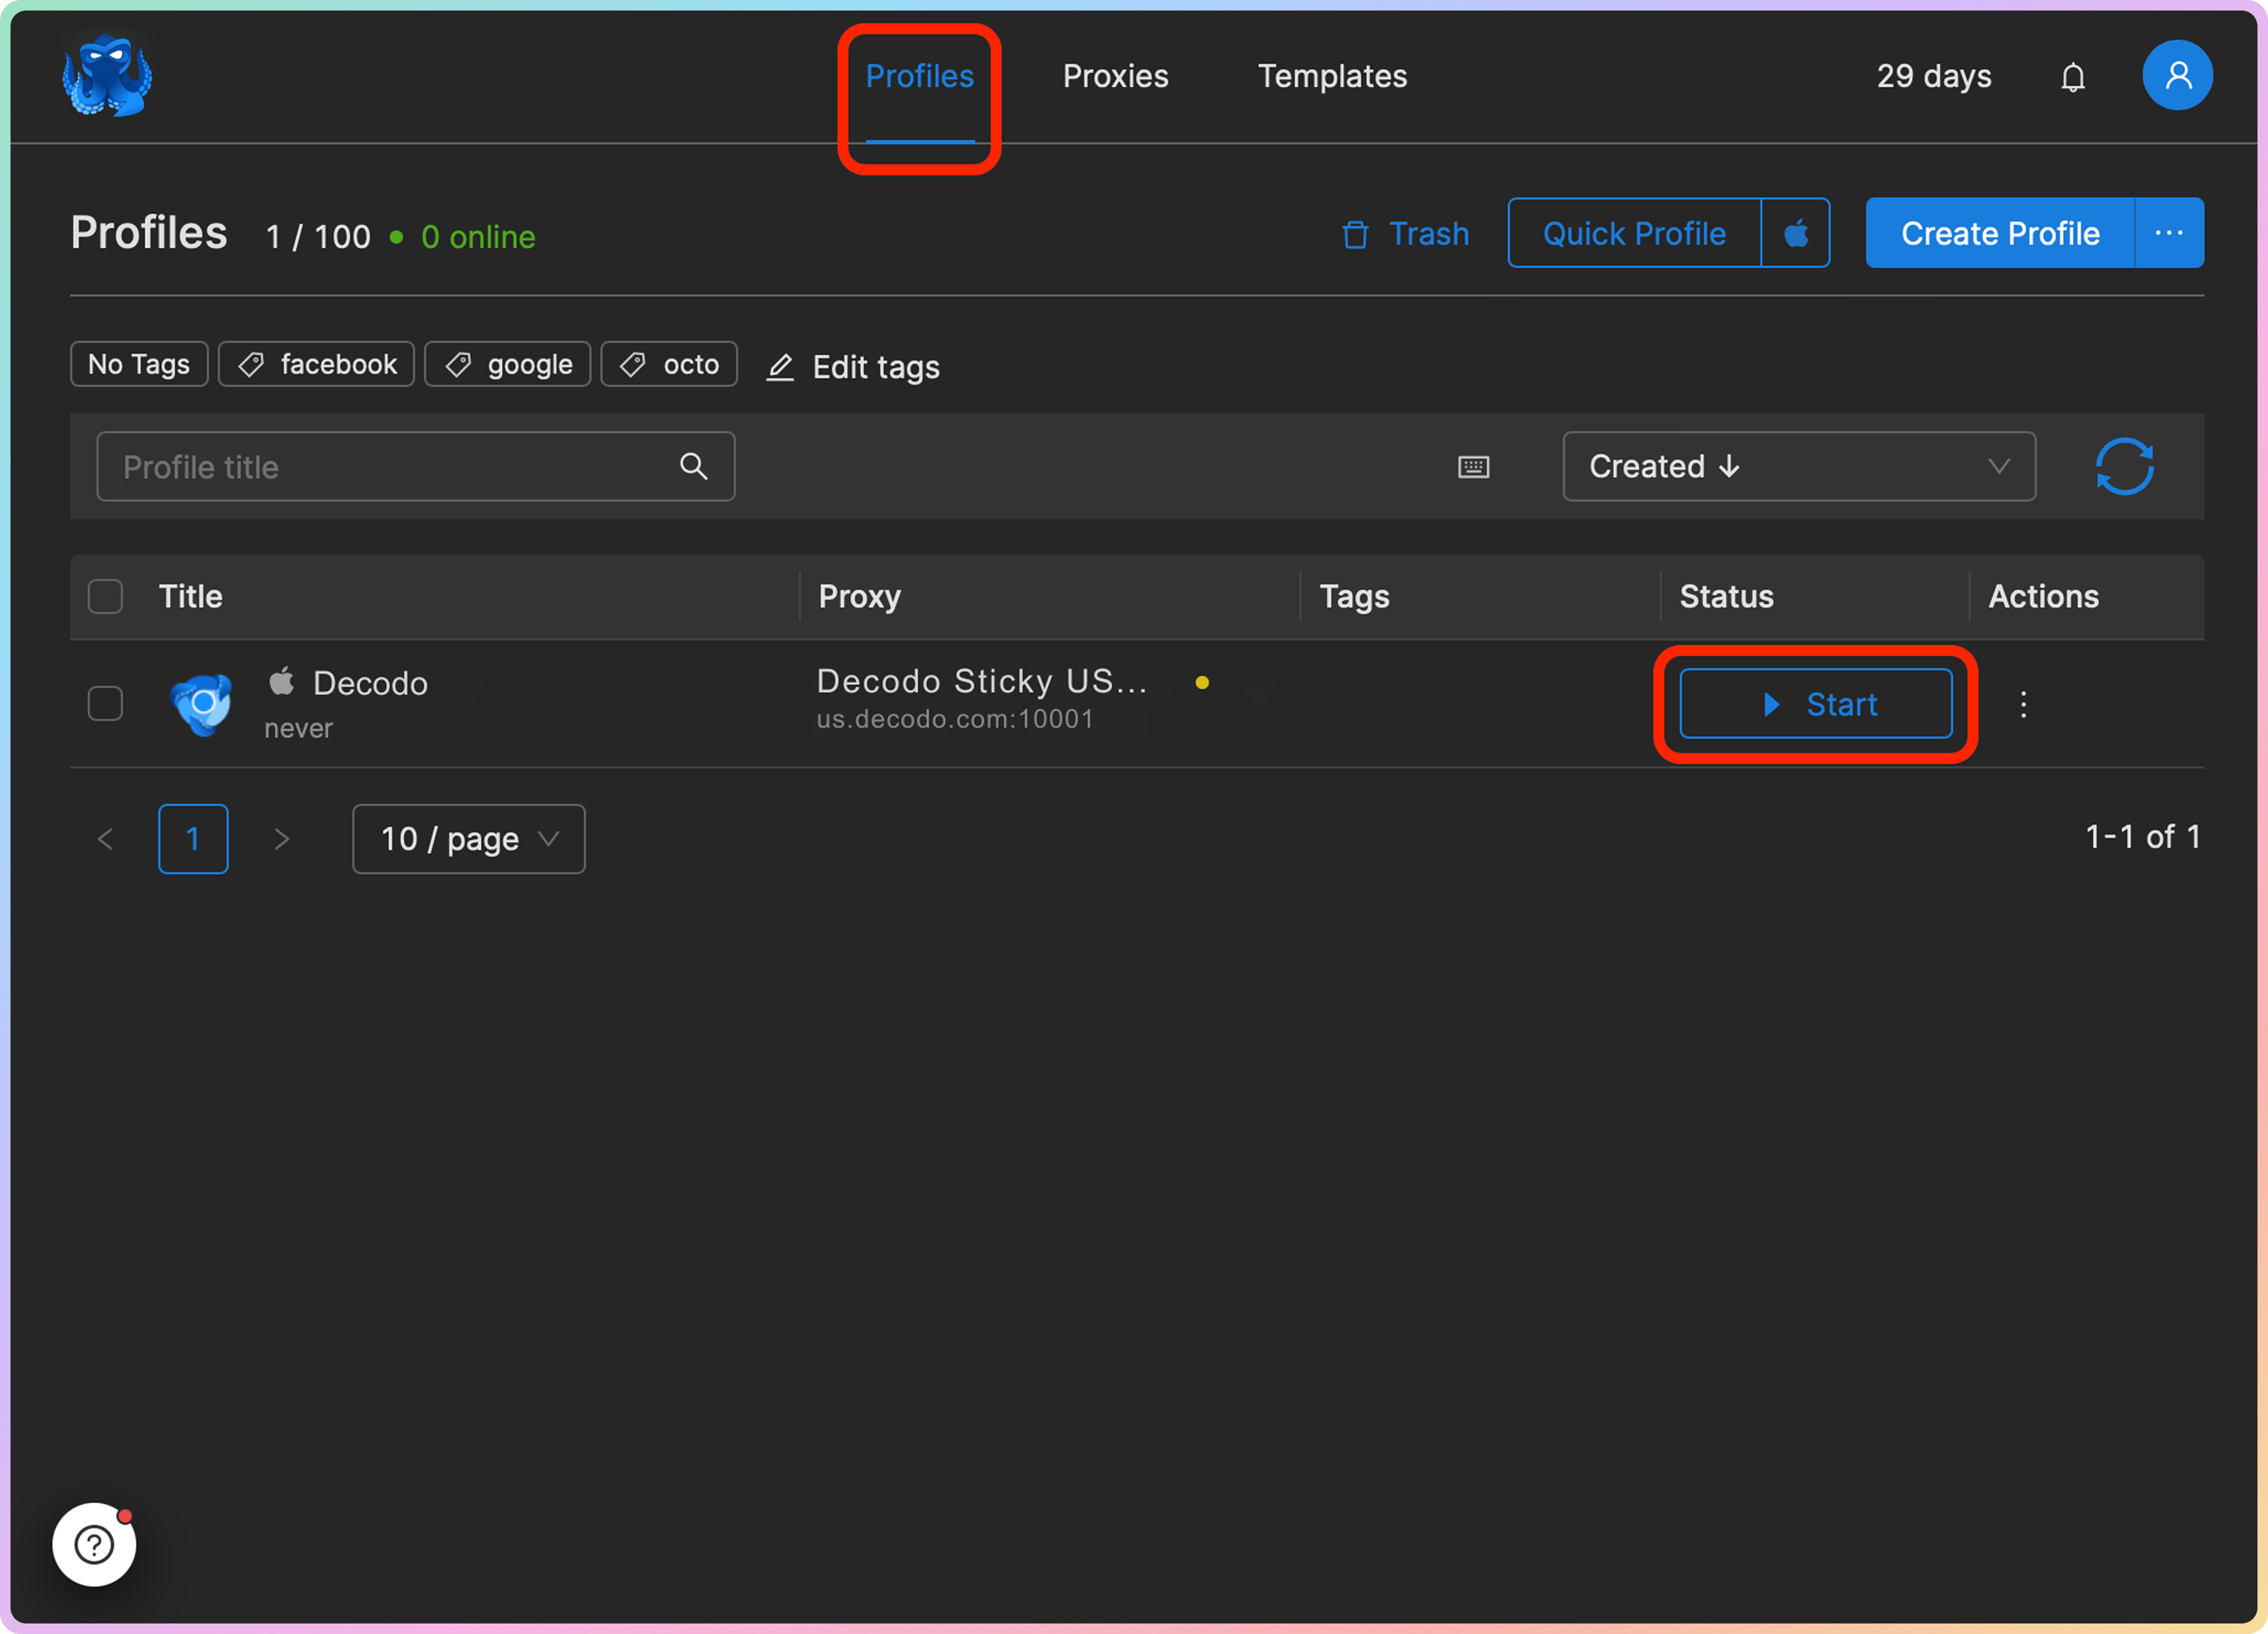
Task: Expand the Created sort dropdown
Action: (1798, 466)
